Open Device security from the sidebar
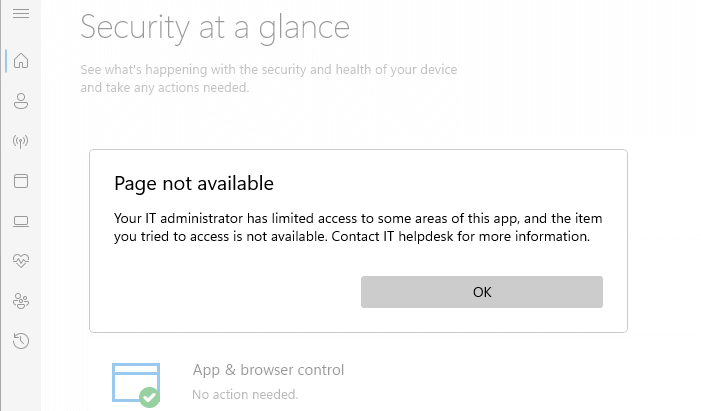This screenshot has width=701, height=411. (x=21, y=221)
